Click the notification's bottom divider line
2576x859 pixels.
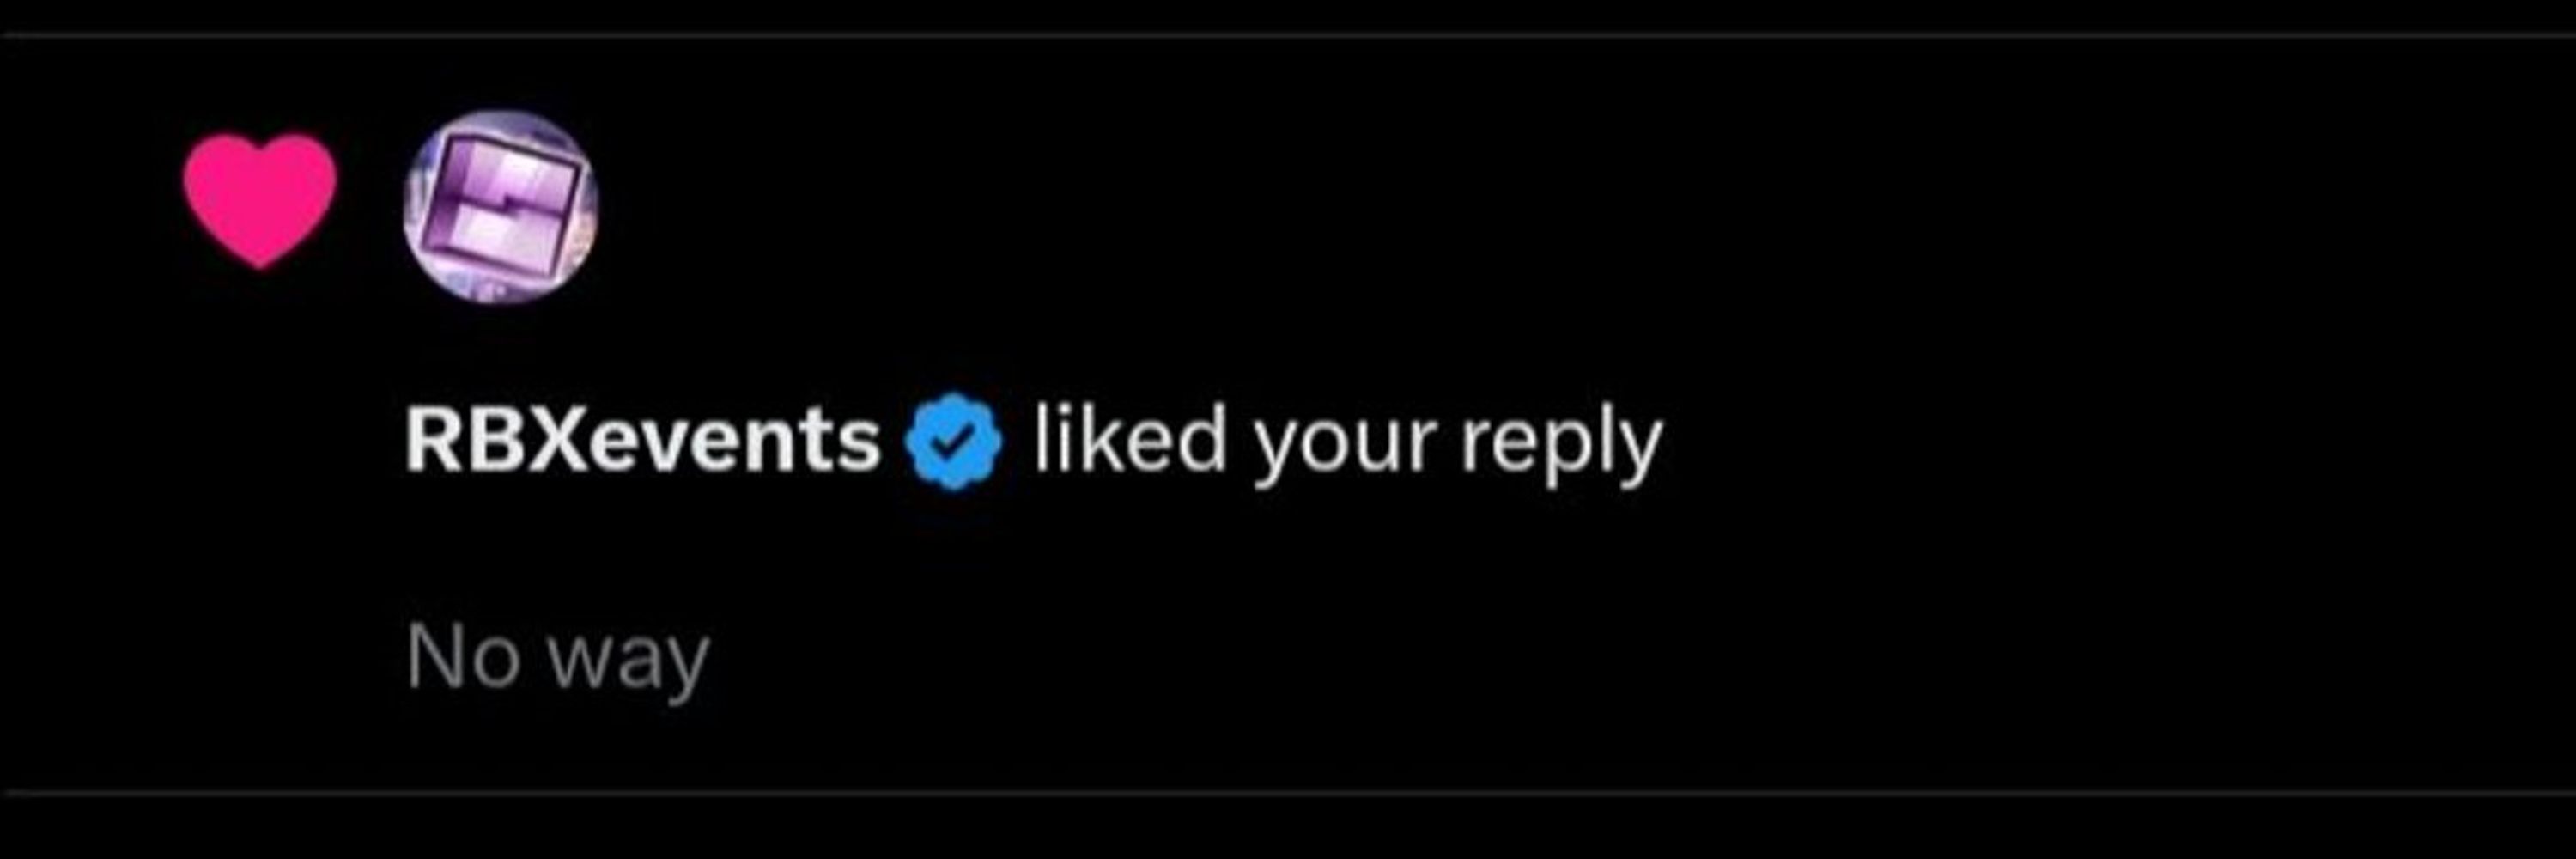coord(1288,794)
